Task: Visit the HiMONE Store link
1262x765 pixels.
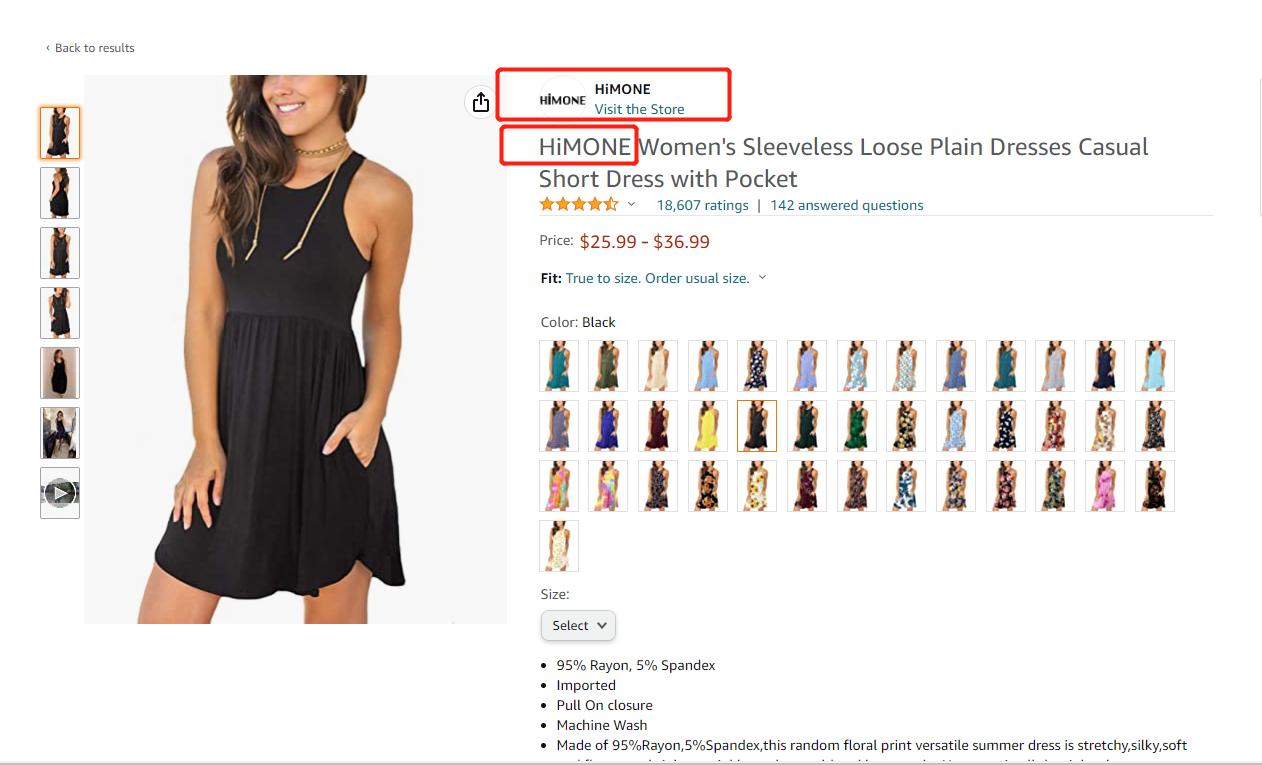Action: pyautogui.click(x=639, y=109)
